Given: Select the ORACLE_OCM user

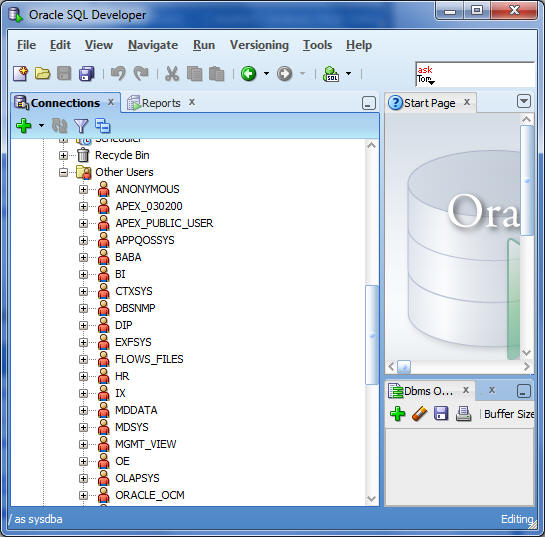Looking at the screenshot, I should pos(150,495).
